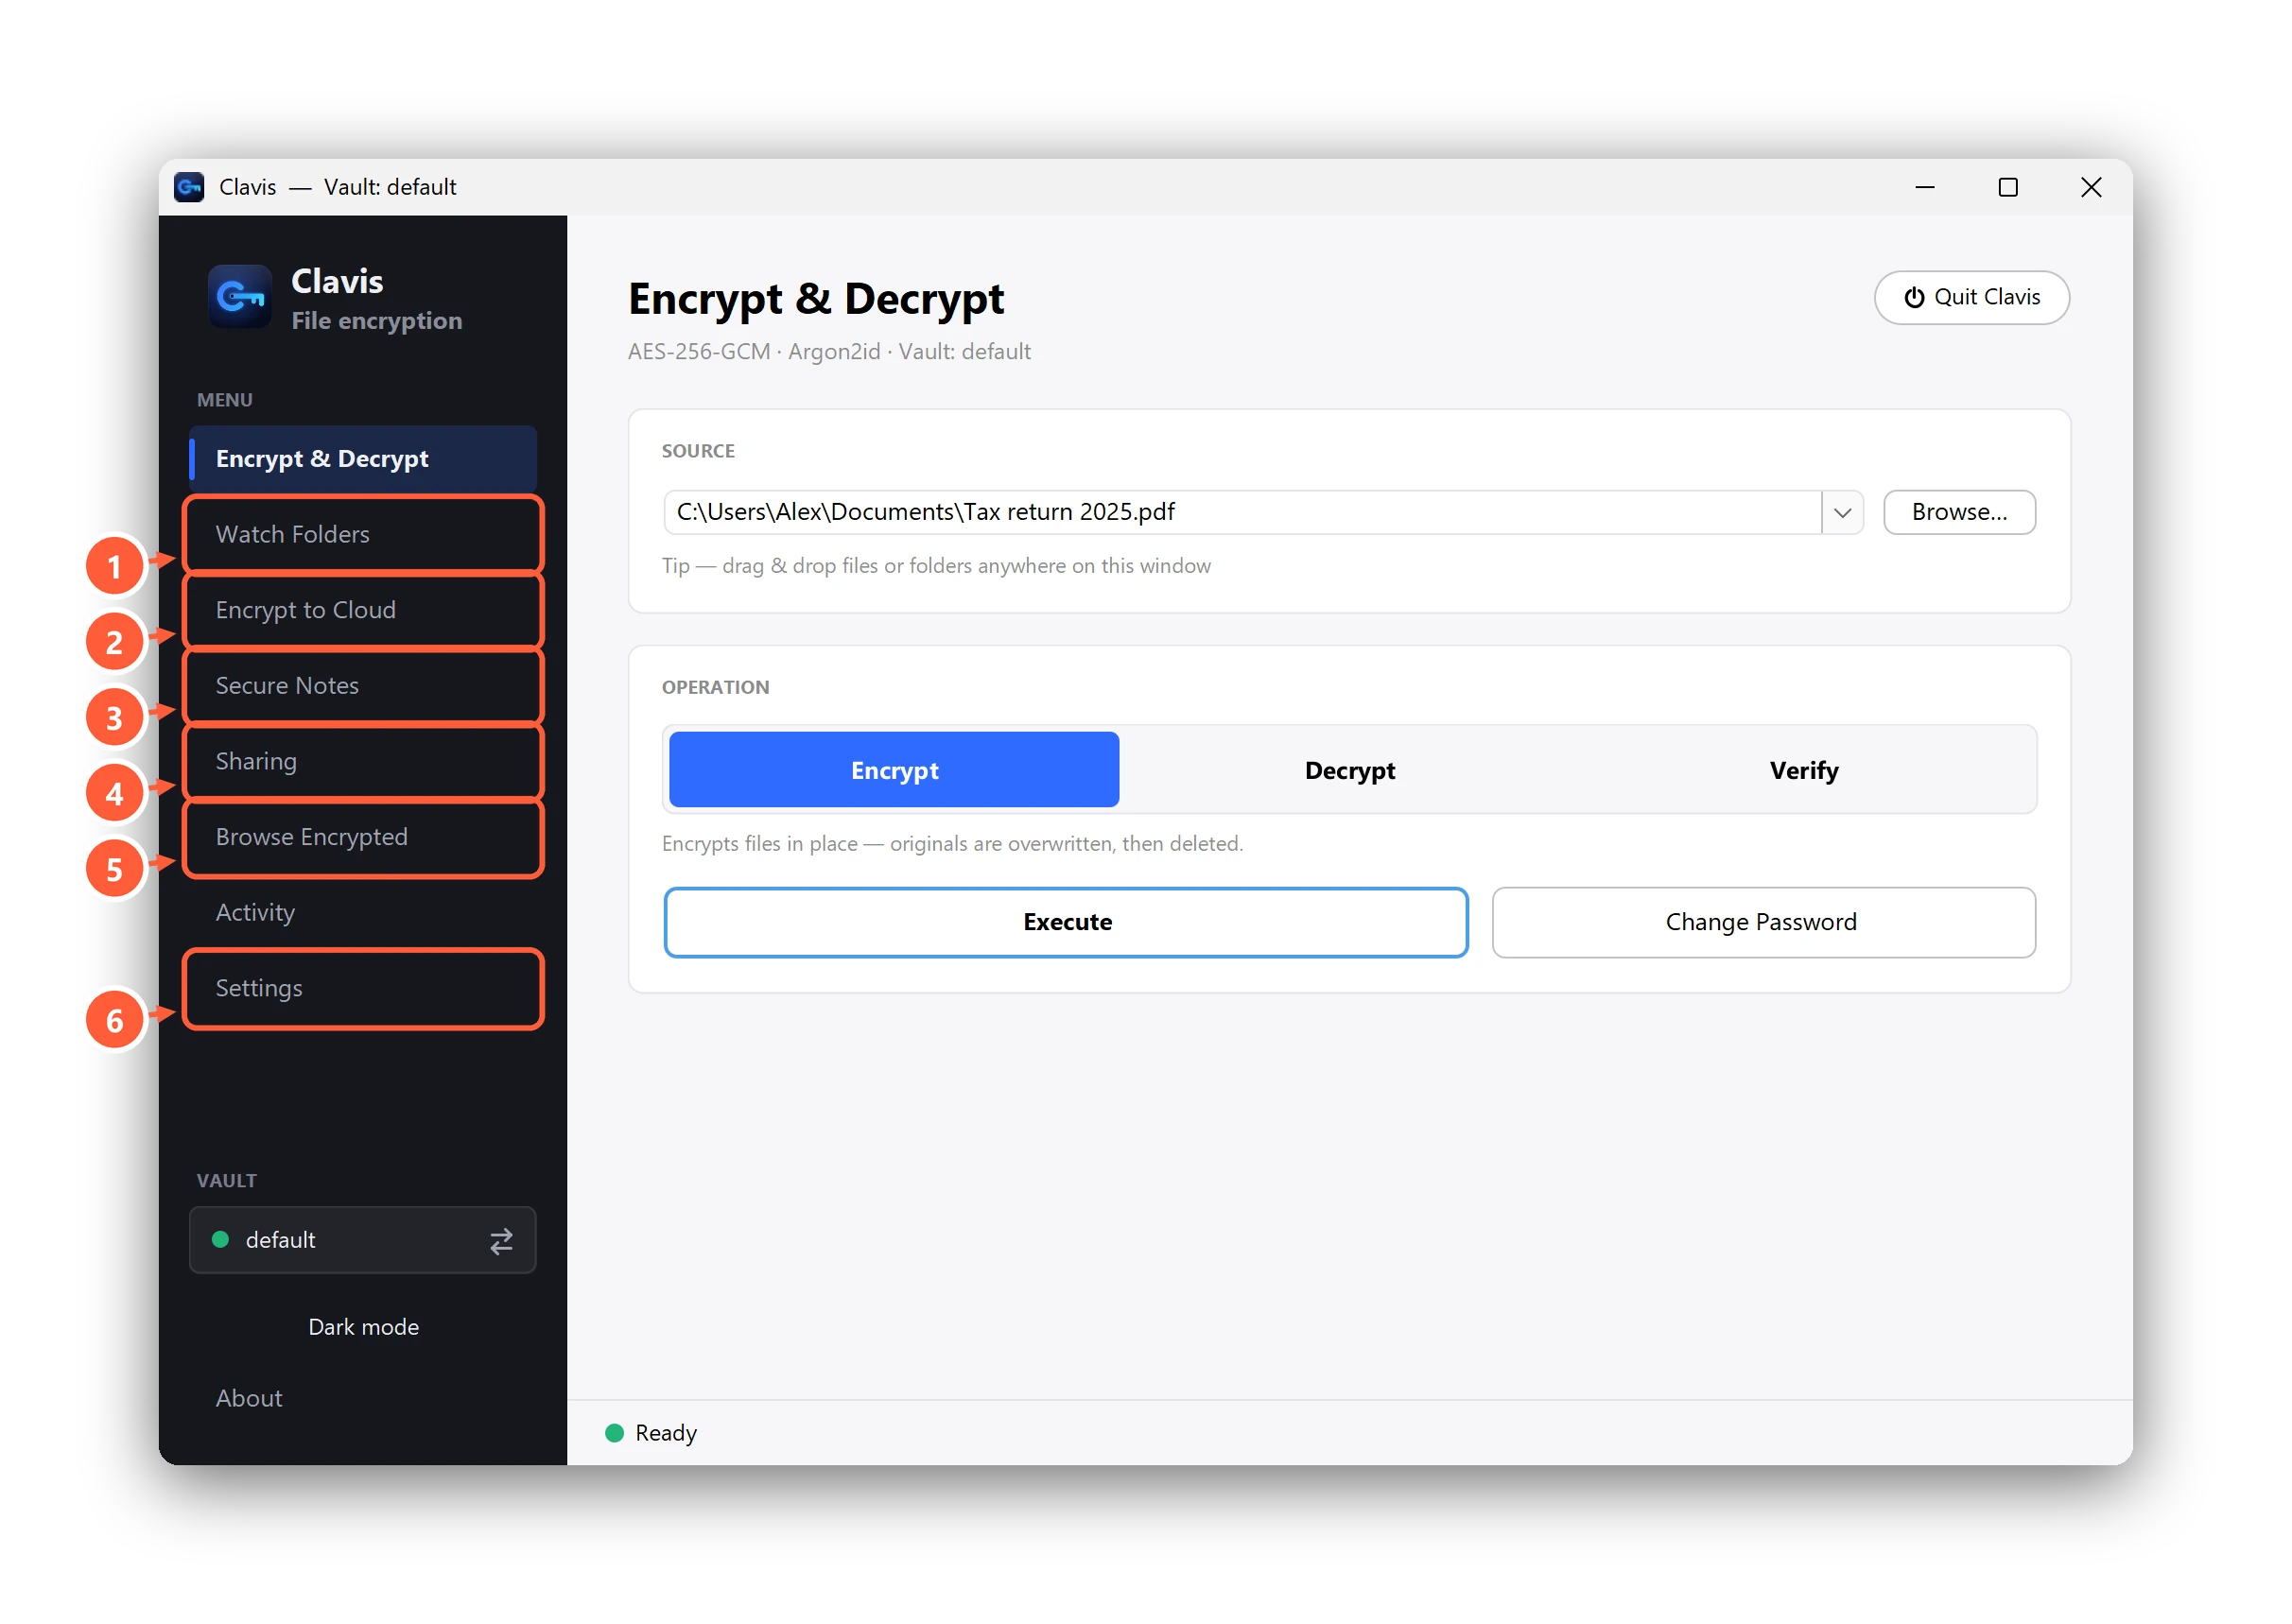The image size is (2292, 1624).
Task: Select the Decrypt operation
Action: [x=1350, y=770]
